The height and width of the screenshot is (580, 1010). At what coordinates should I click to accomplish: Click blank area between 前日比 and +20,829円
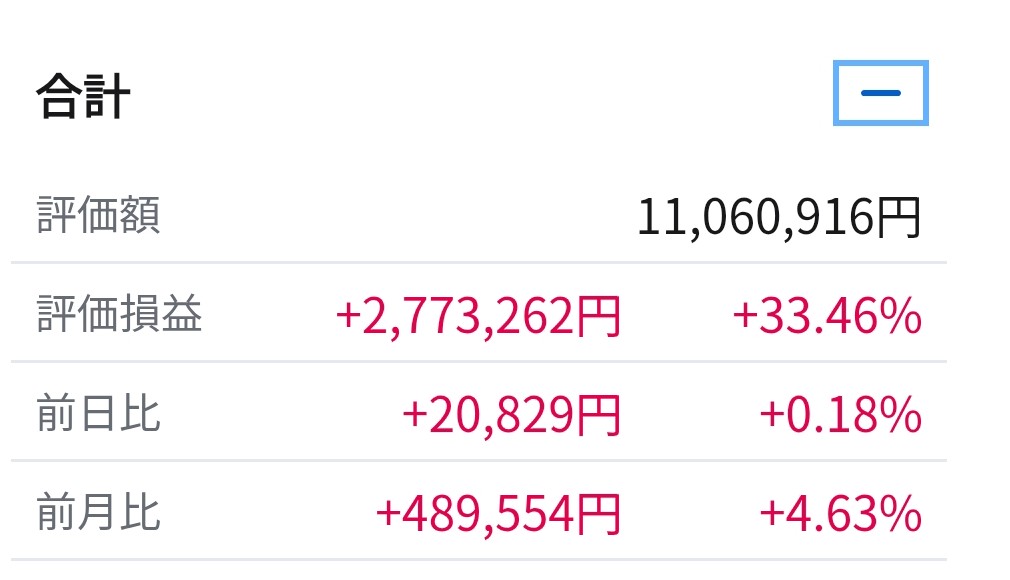click(280, 414)
